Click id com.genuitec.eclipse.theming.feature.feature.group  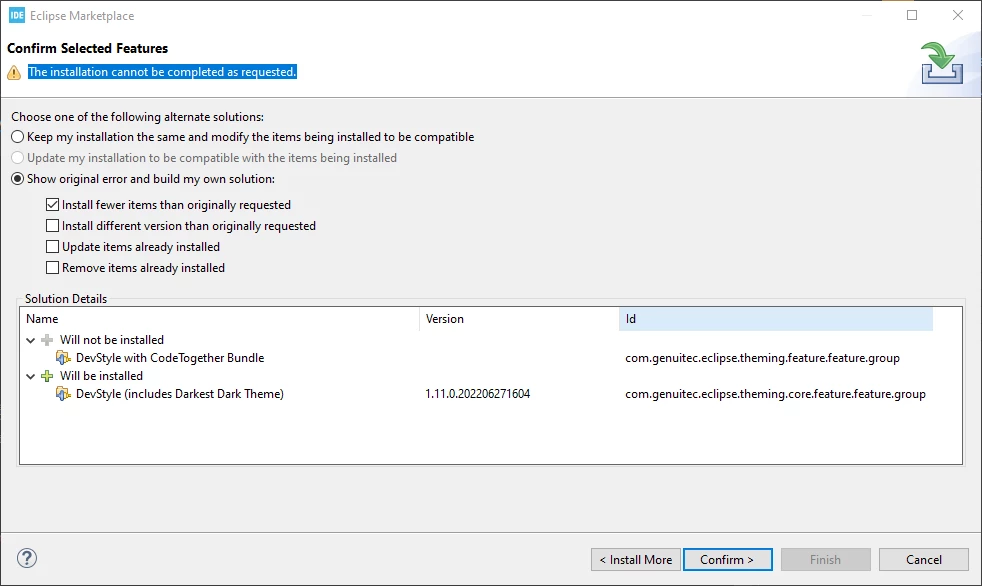[762, 358]
